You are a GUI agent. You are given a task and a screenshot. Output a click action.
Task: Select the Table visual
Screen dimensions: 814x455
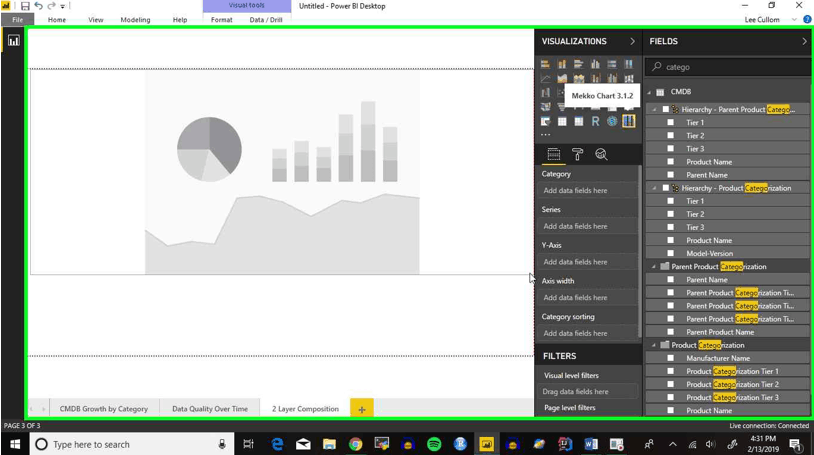(x=562, y=122)
